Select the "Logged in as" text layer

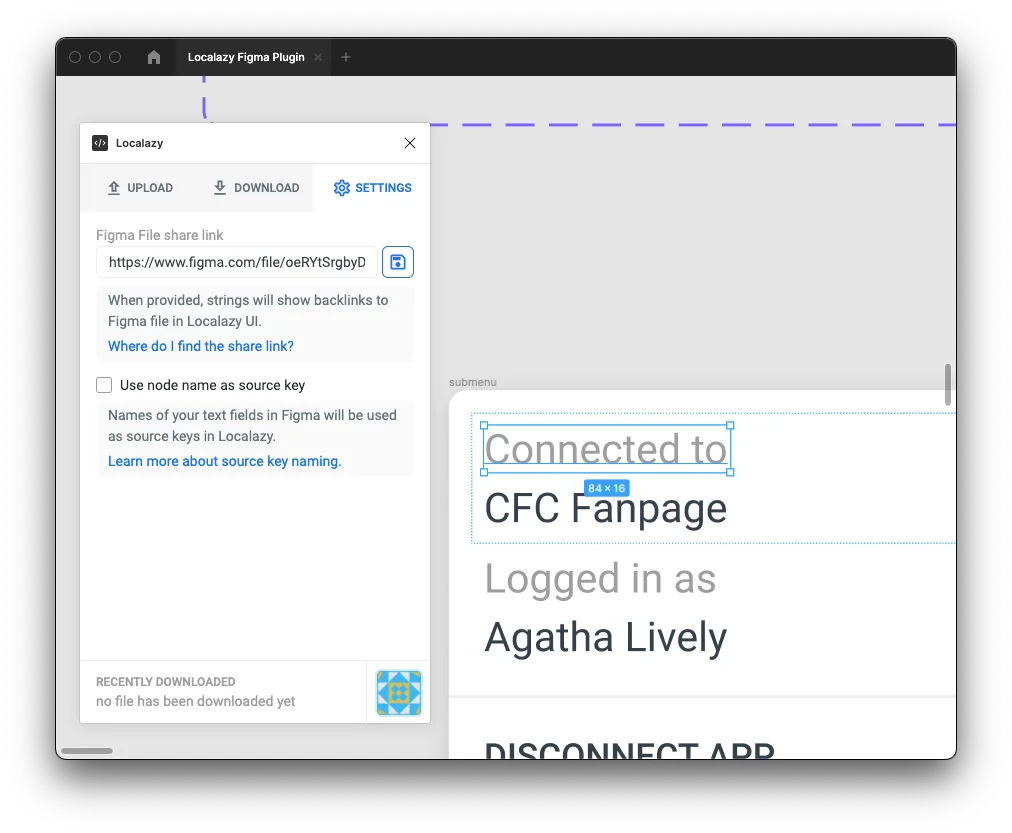(x=600, y=579)
